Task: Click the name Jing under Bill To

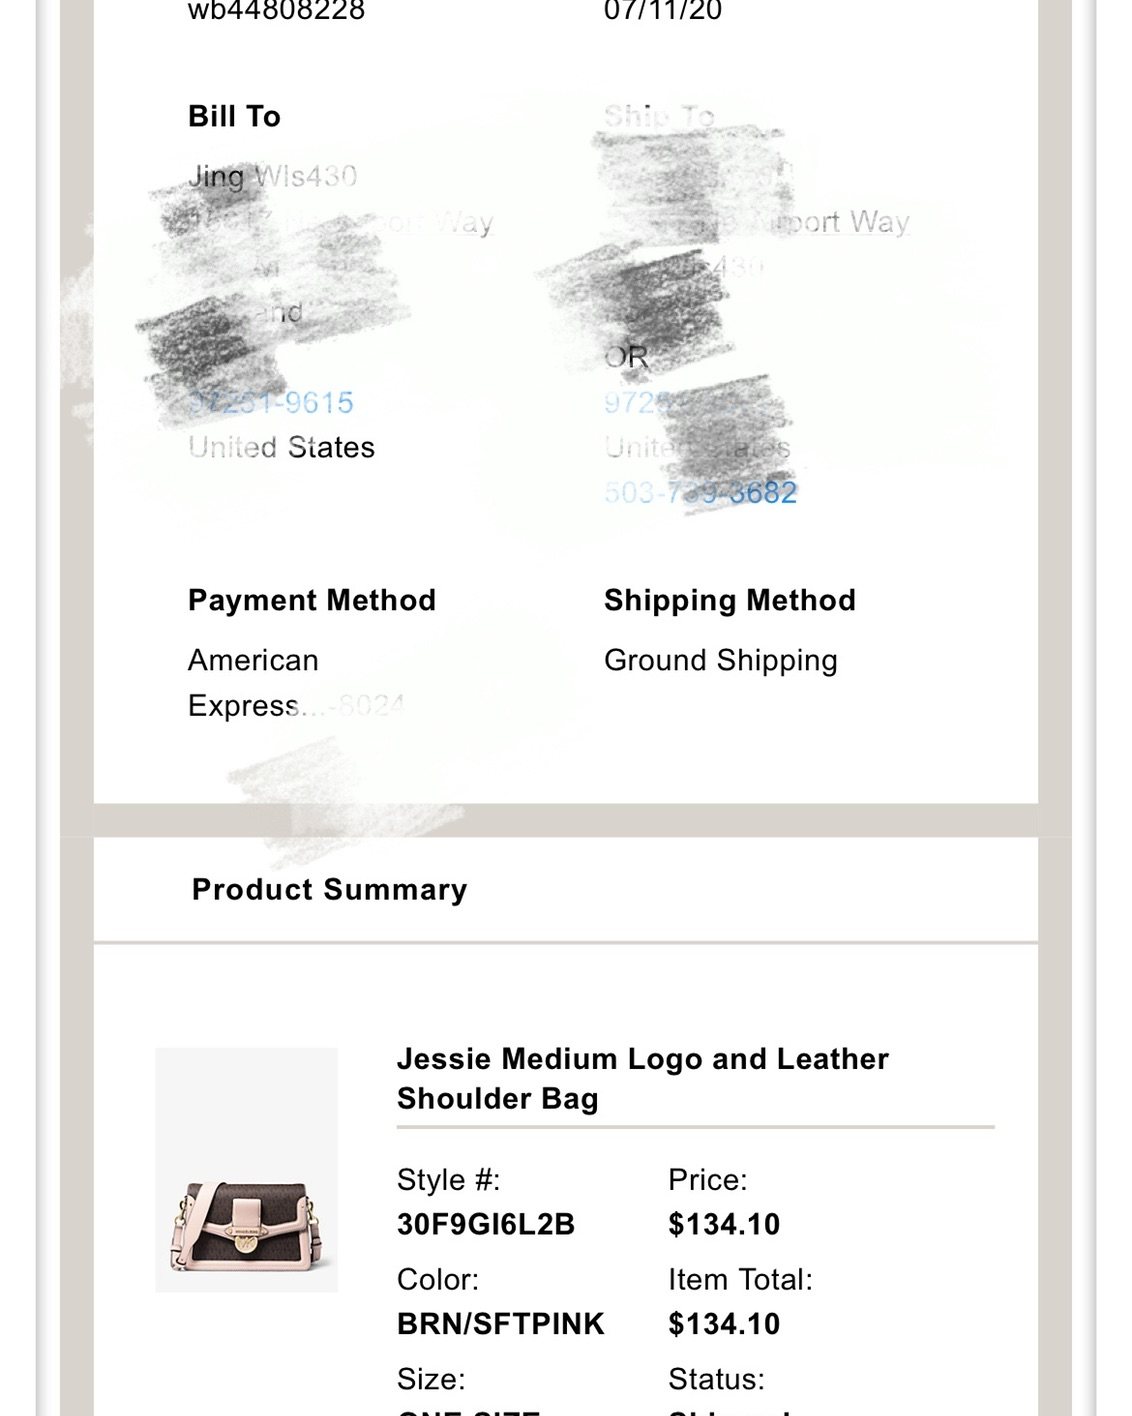Action: [216, 177]
